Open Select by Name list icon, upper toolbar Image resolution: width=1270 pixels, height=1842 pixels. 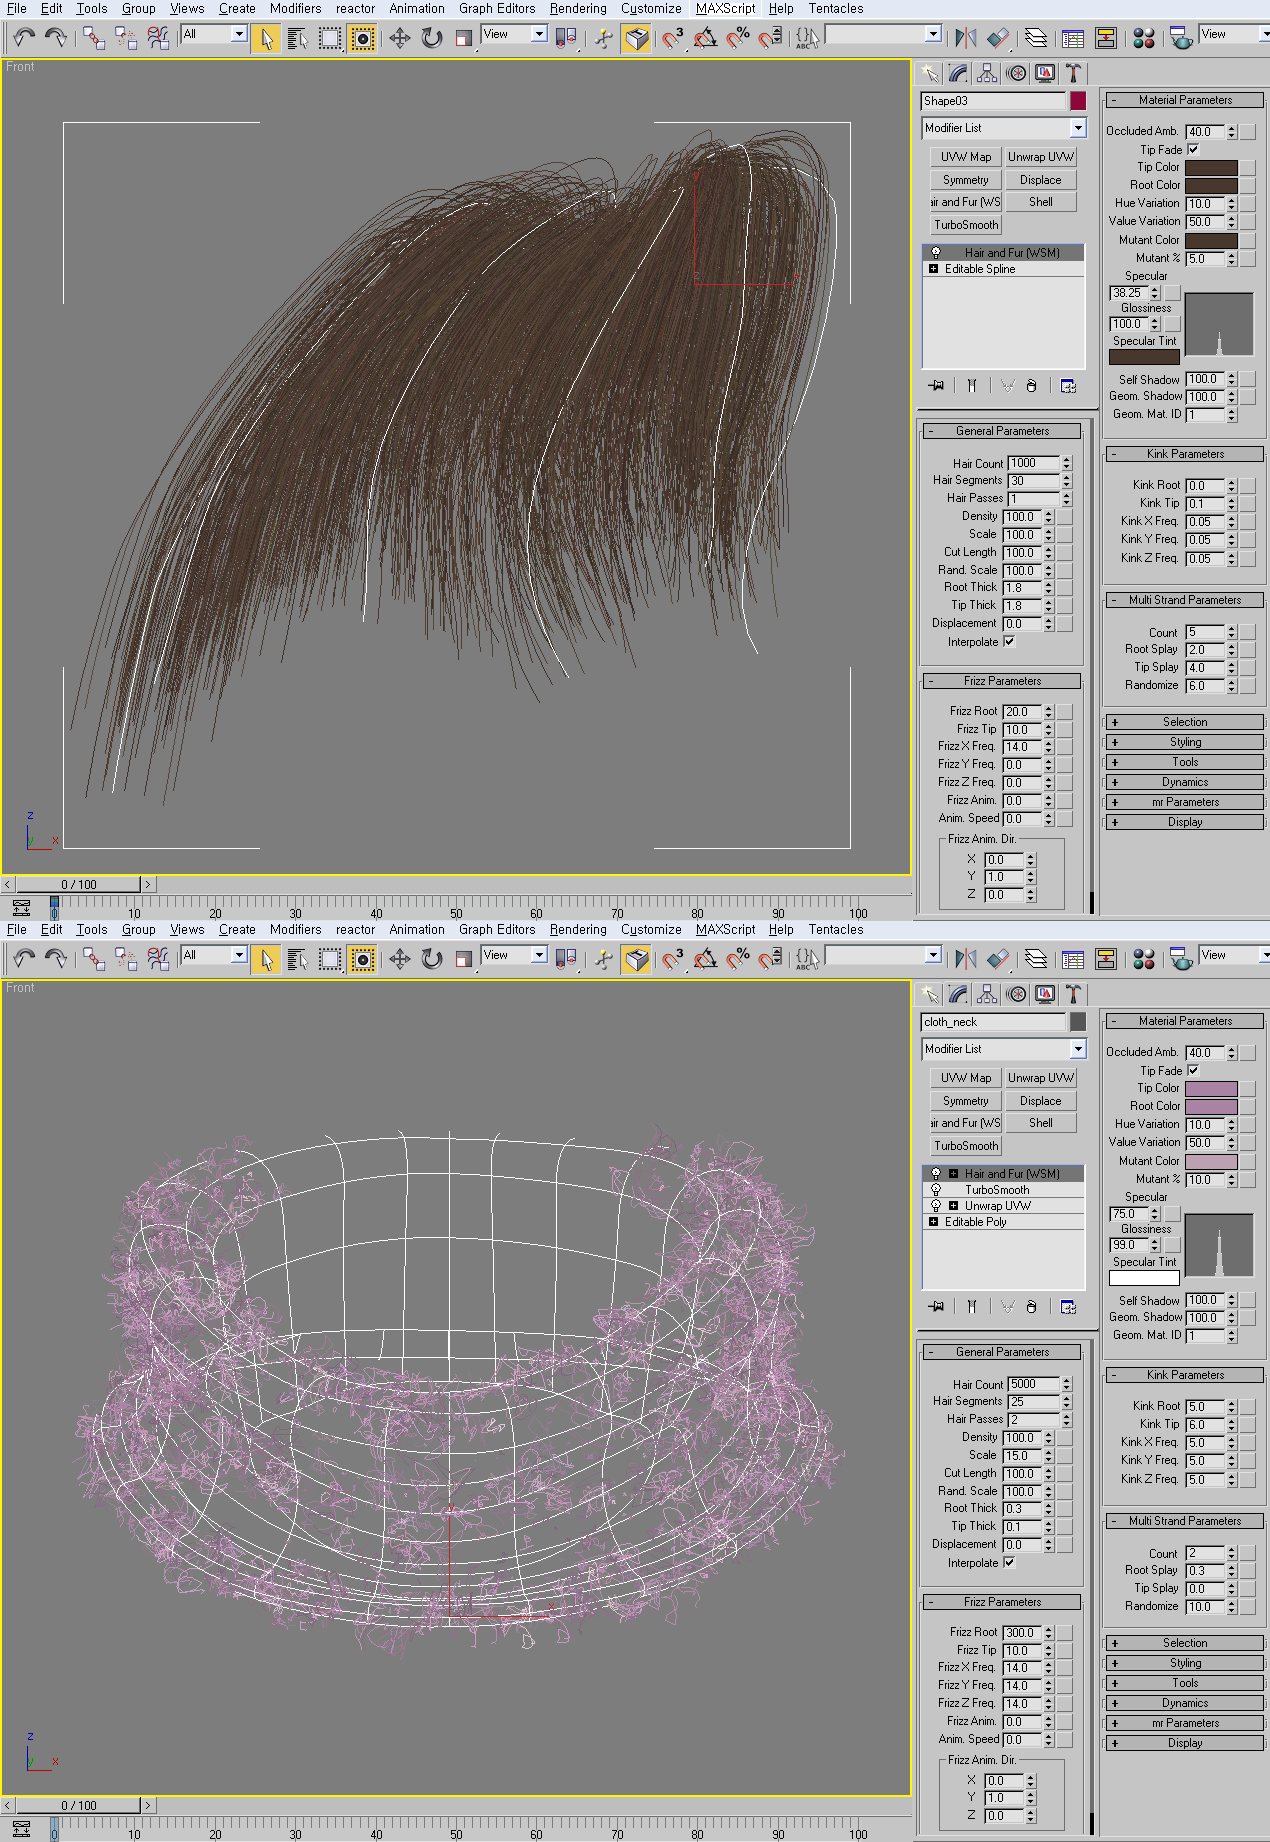(x=297, y=38)
